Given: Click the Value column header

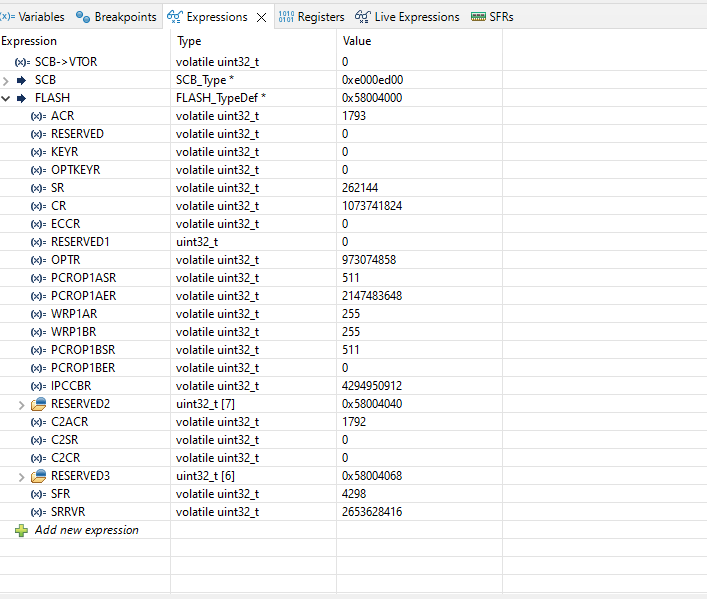Looking at the screenshot, I should click(x=357, y=41).
